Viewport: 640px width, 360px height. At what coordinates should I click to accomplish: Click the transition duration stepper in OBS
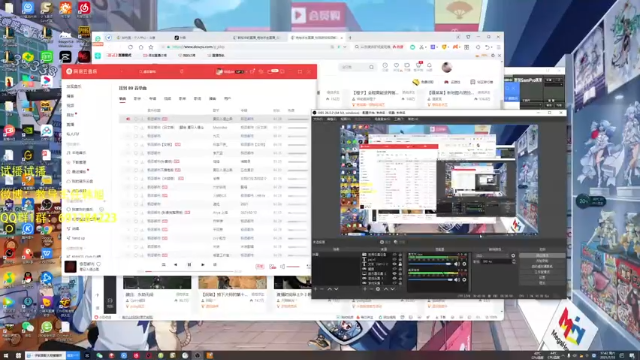[514, 261]
